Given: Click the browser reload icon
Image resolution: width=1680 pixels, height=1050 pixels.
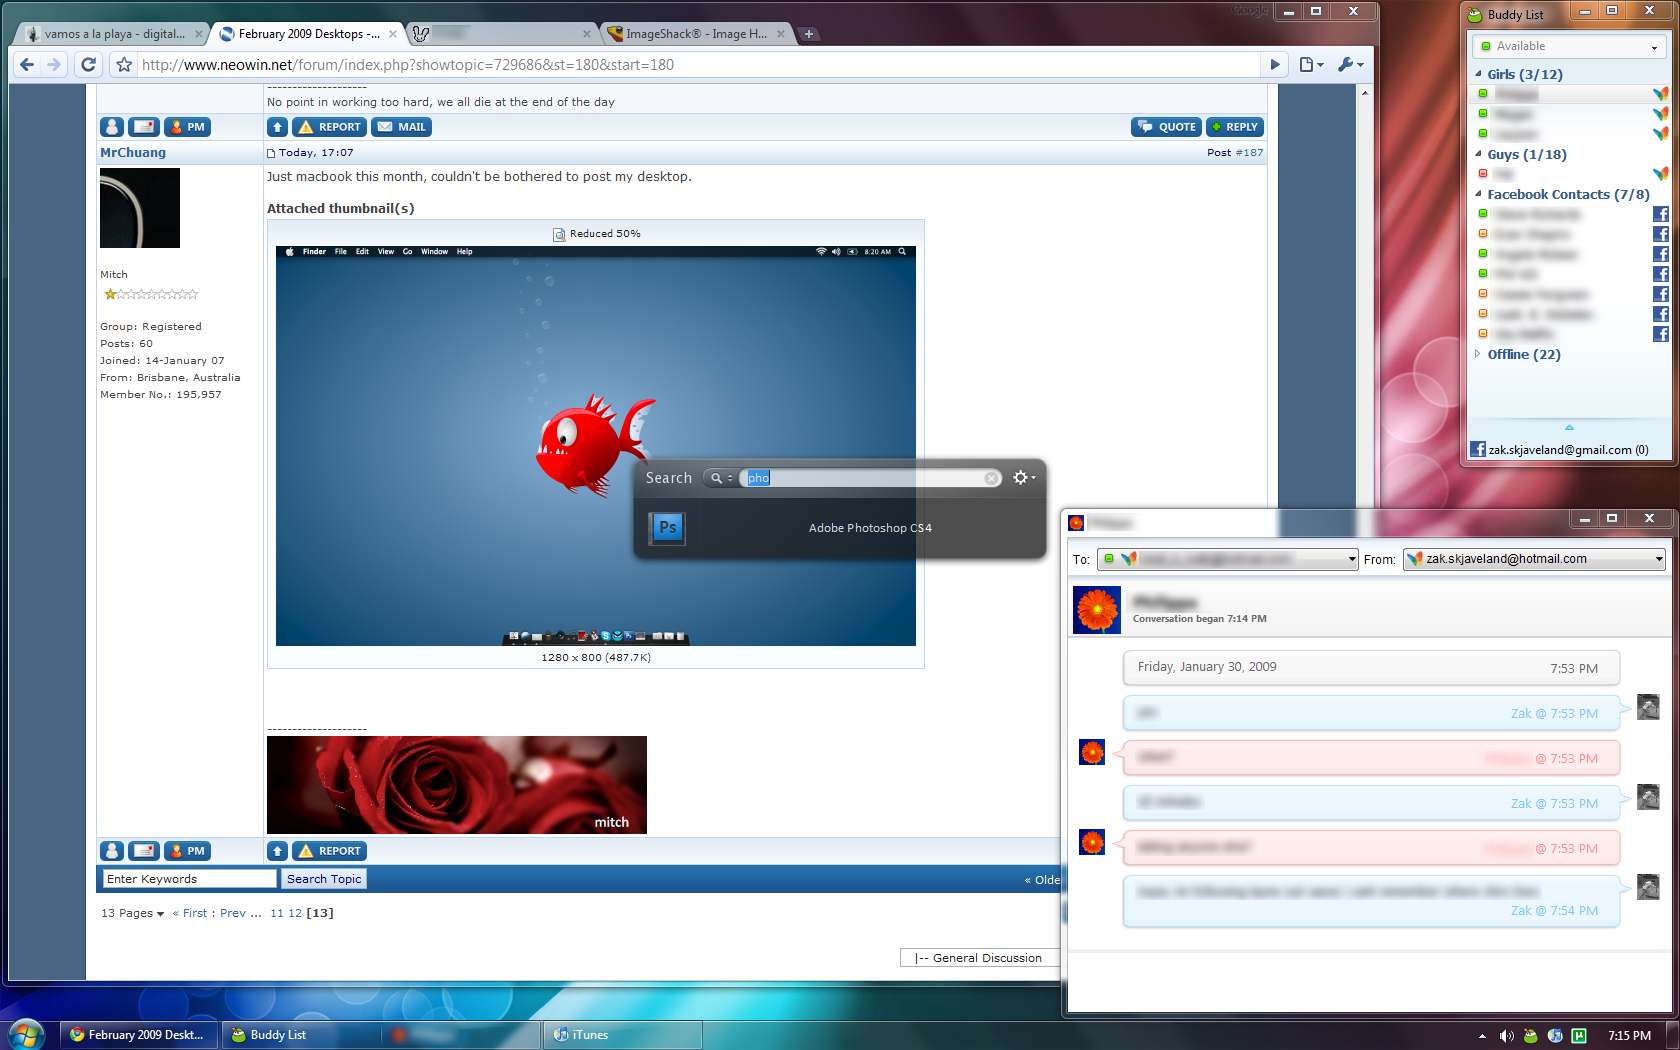Looking at the screenshot, I should [88, 65].
